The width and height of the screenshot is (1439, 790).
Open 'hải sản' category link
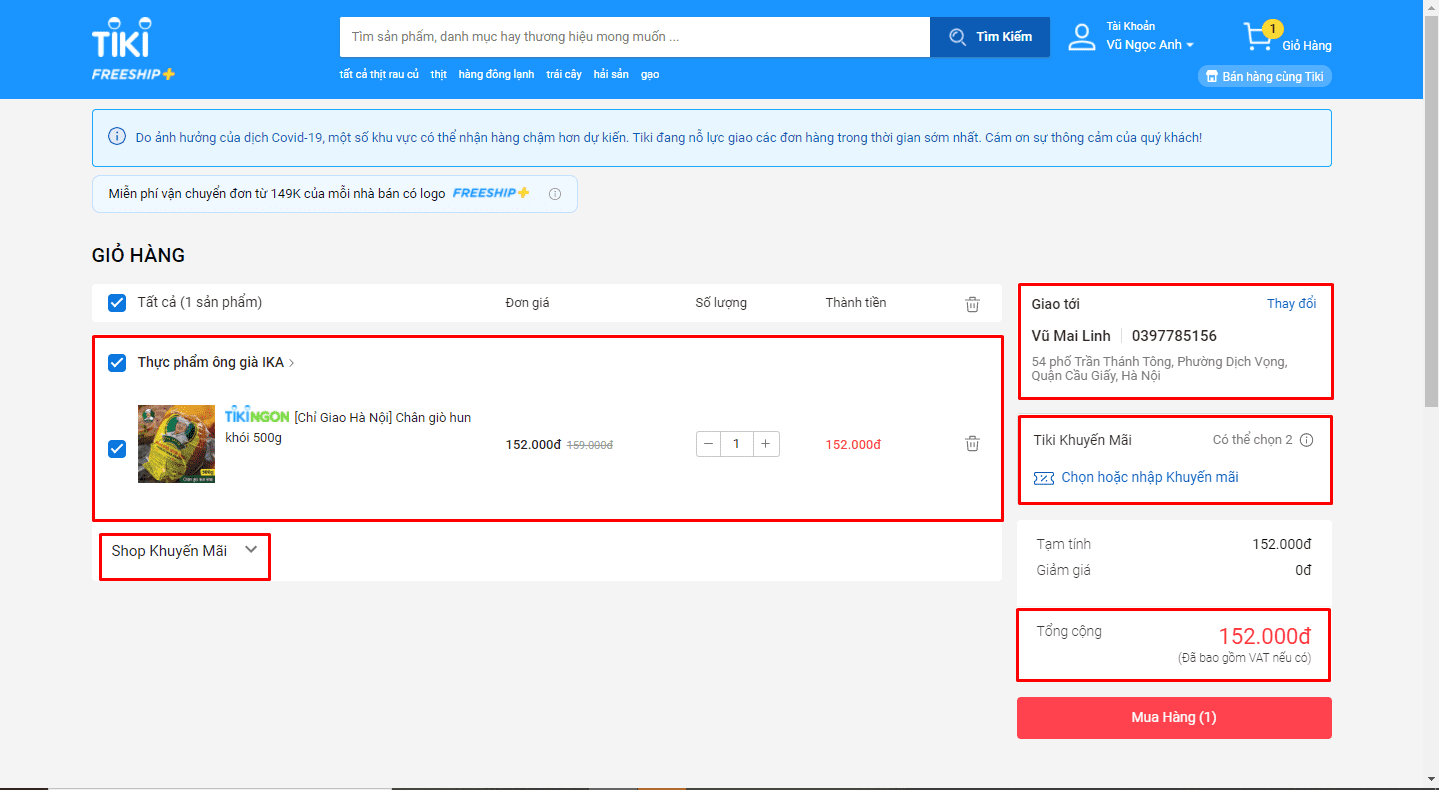[611, 74]
